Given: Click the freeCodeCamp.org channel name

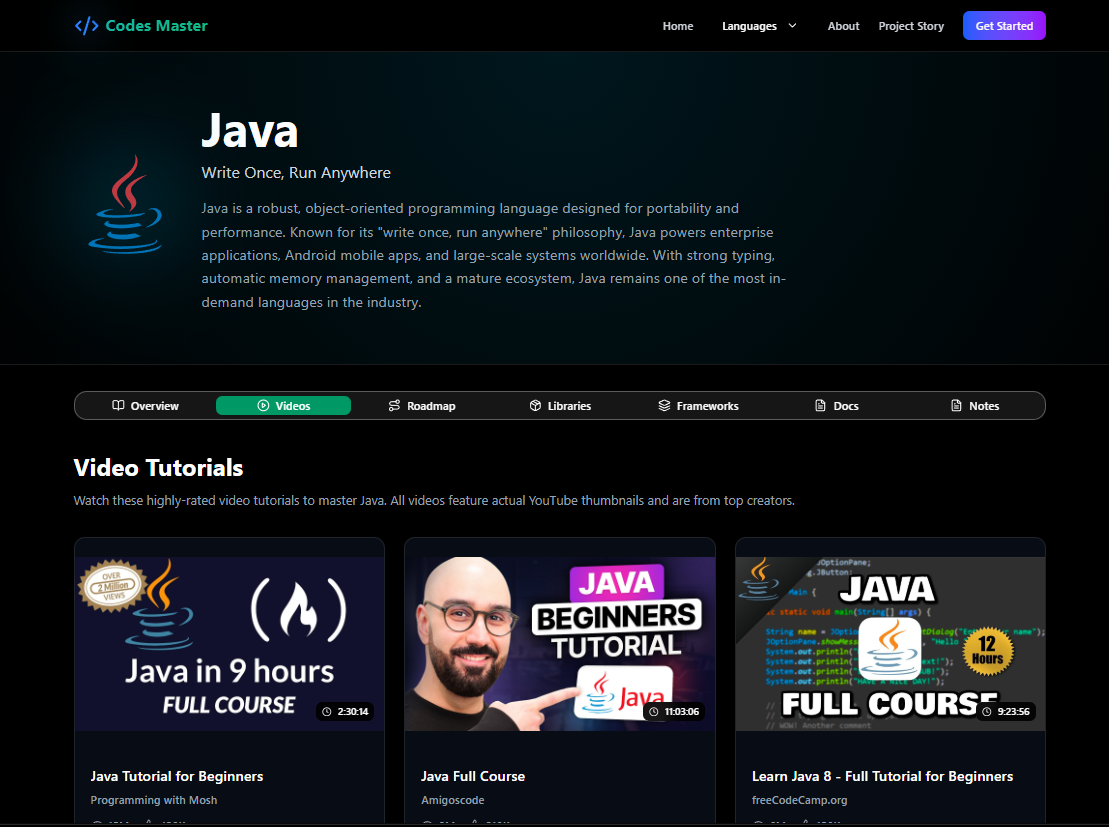Looking at the screenshot, I should (799, 800).
